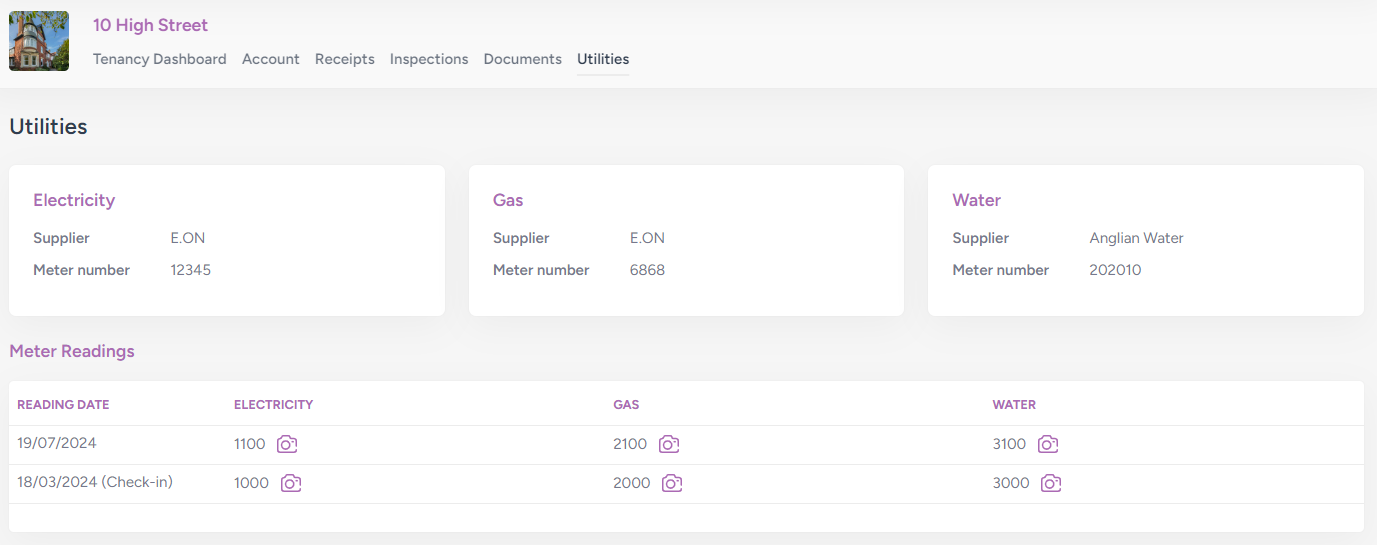This screenshot has height=545, width=1377.
Task: View gas meter photo for 19/07/2024
Action: pyautogui.click(x=669, y=444)
